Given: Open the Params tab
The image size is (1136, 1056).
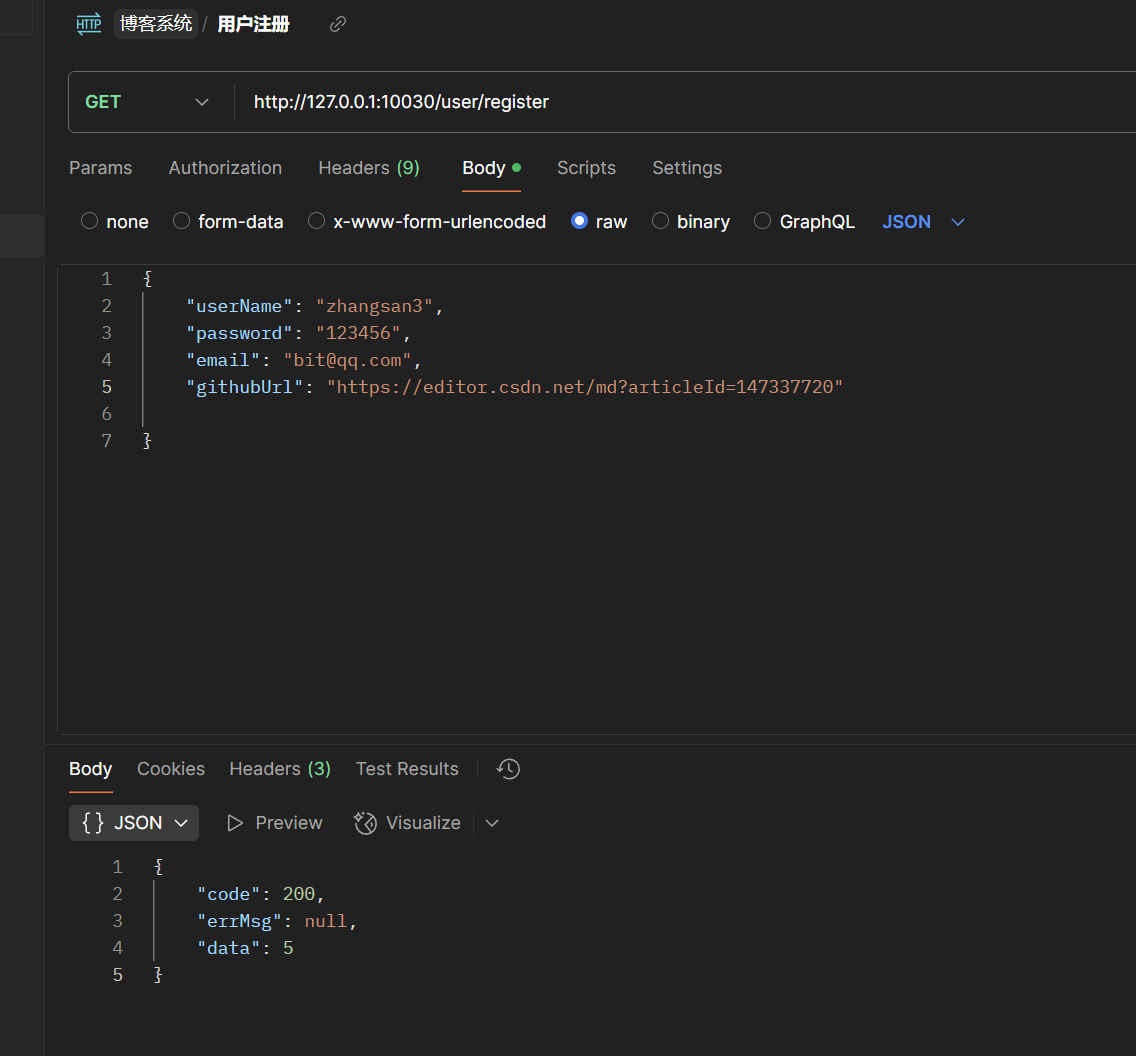Looking at the screenshot, I should tap(101, 168).
